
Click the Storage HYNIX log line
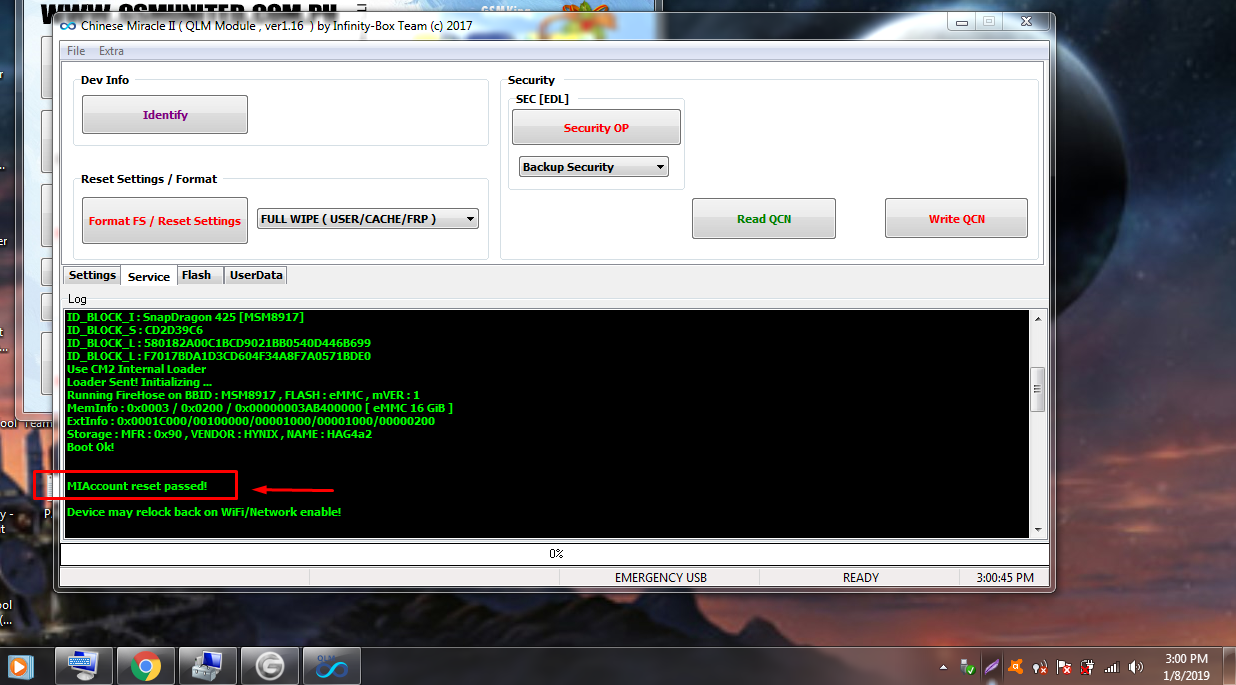tap(219, 434)
